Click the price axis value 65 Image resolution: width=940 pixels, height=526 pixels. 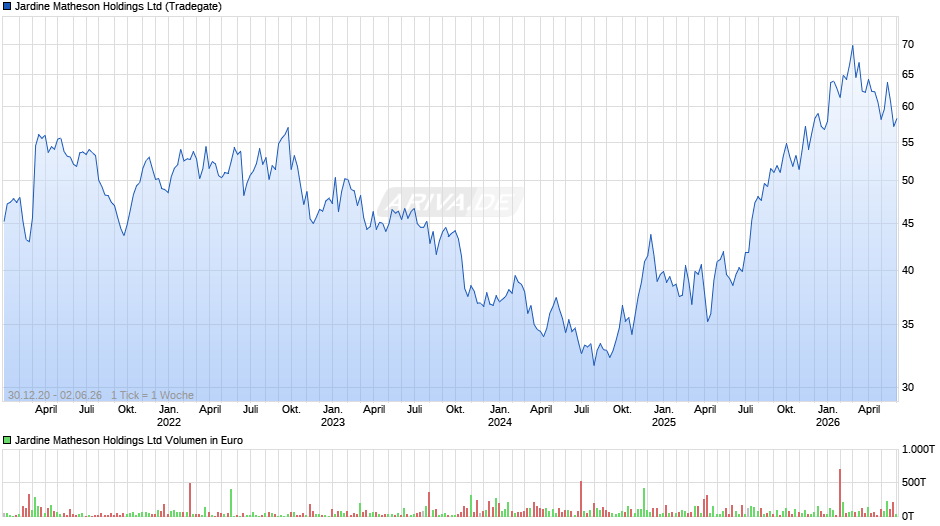tap(908, 74)
